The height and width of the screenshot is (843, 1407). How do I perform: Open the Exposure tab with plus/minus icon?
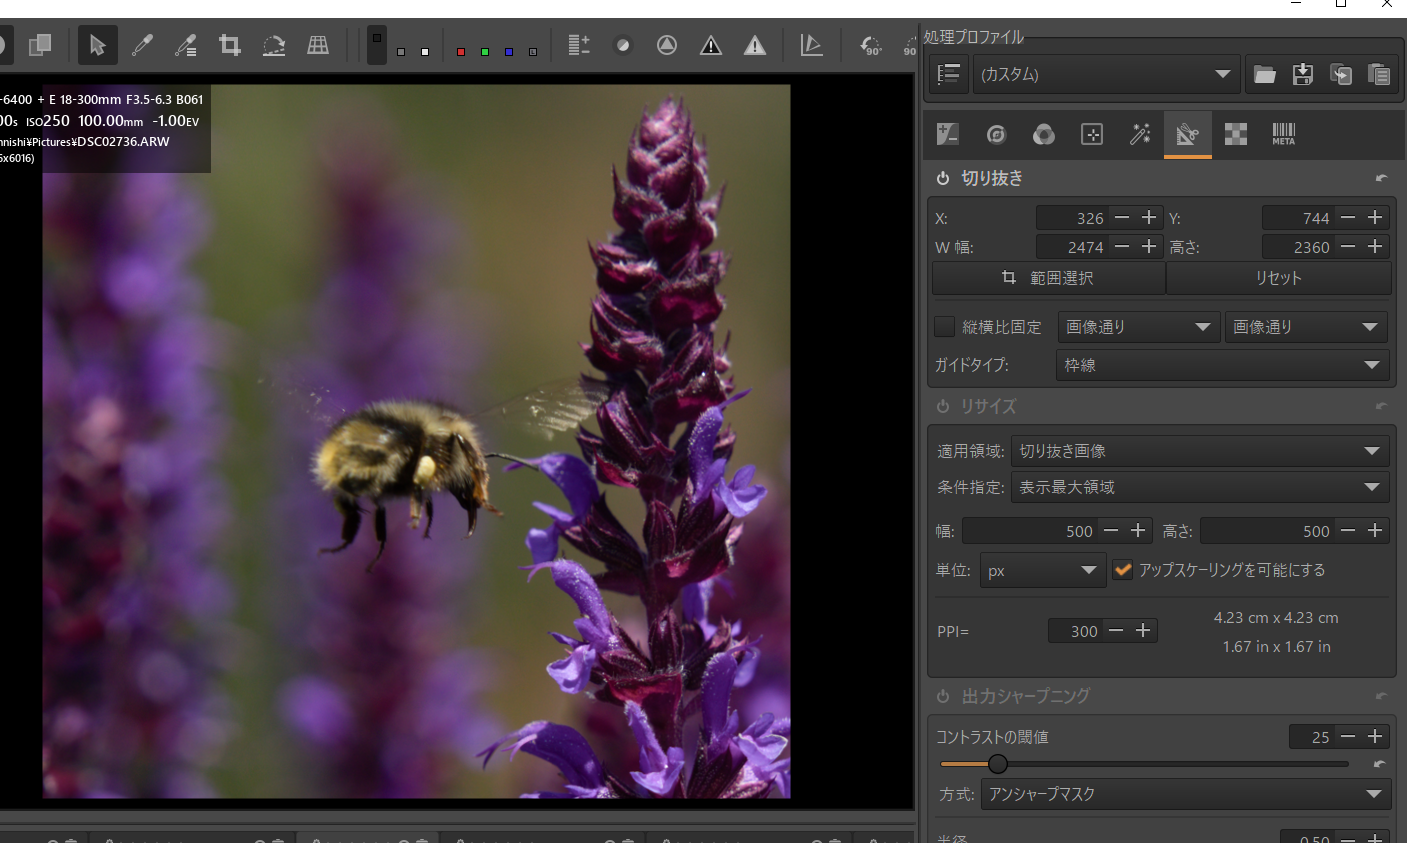(x=947, y=134)
